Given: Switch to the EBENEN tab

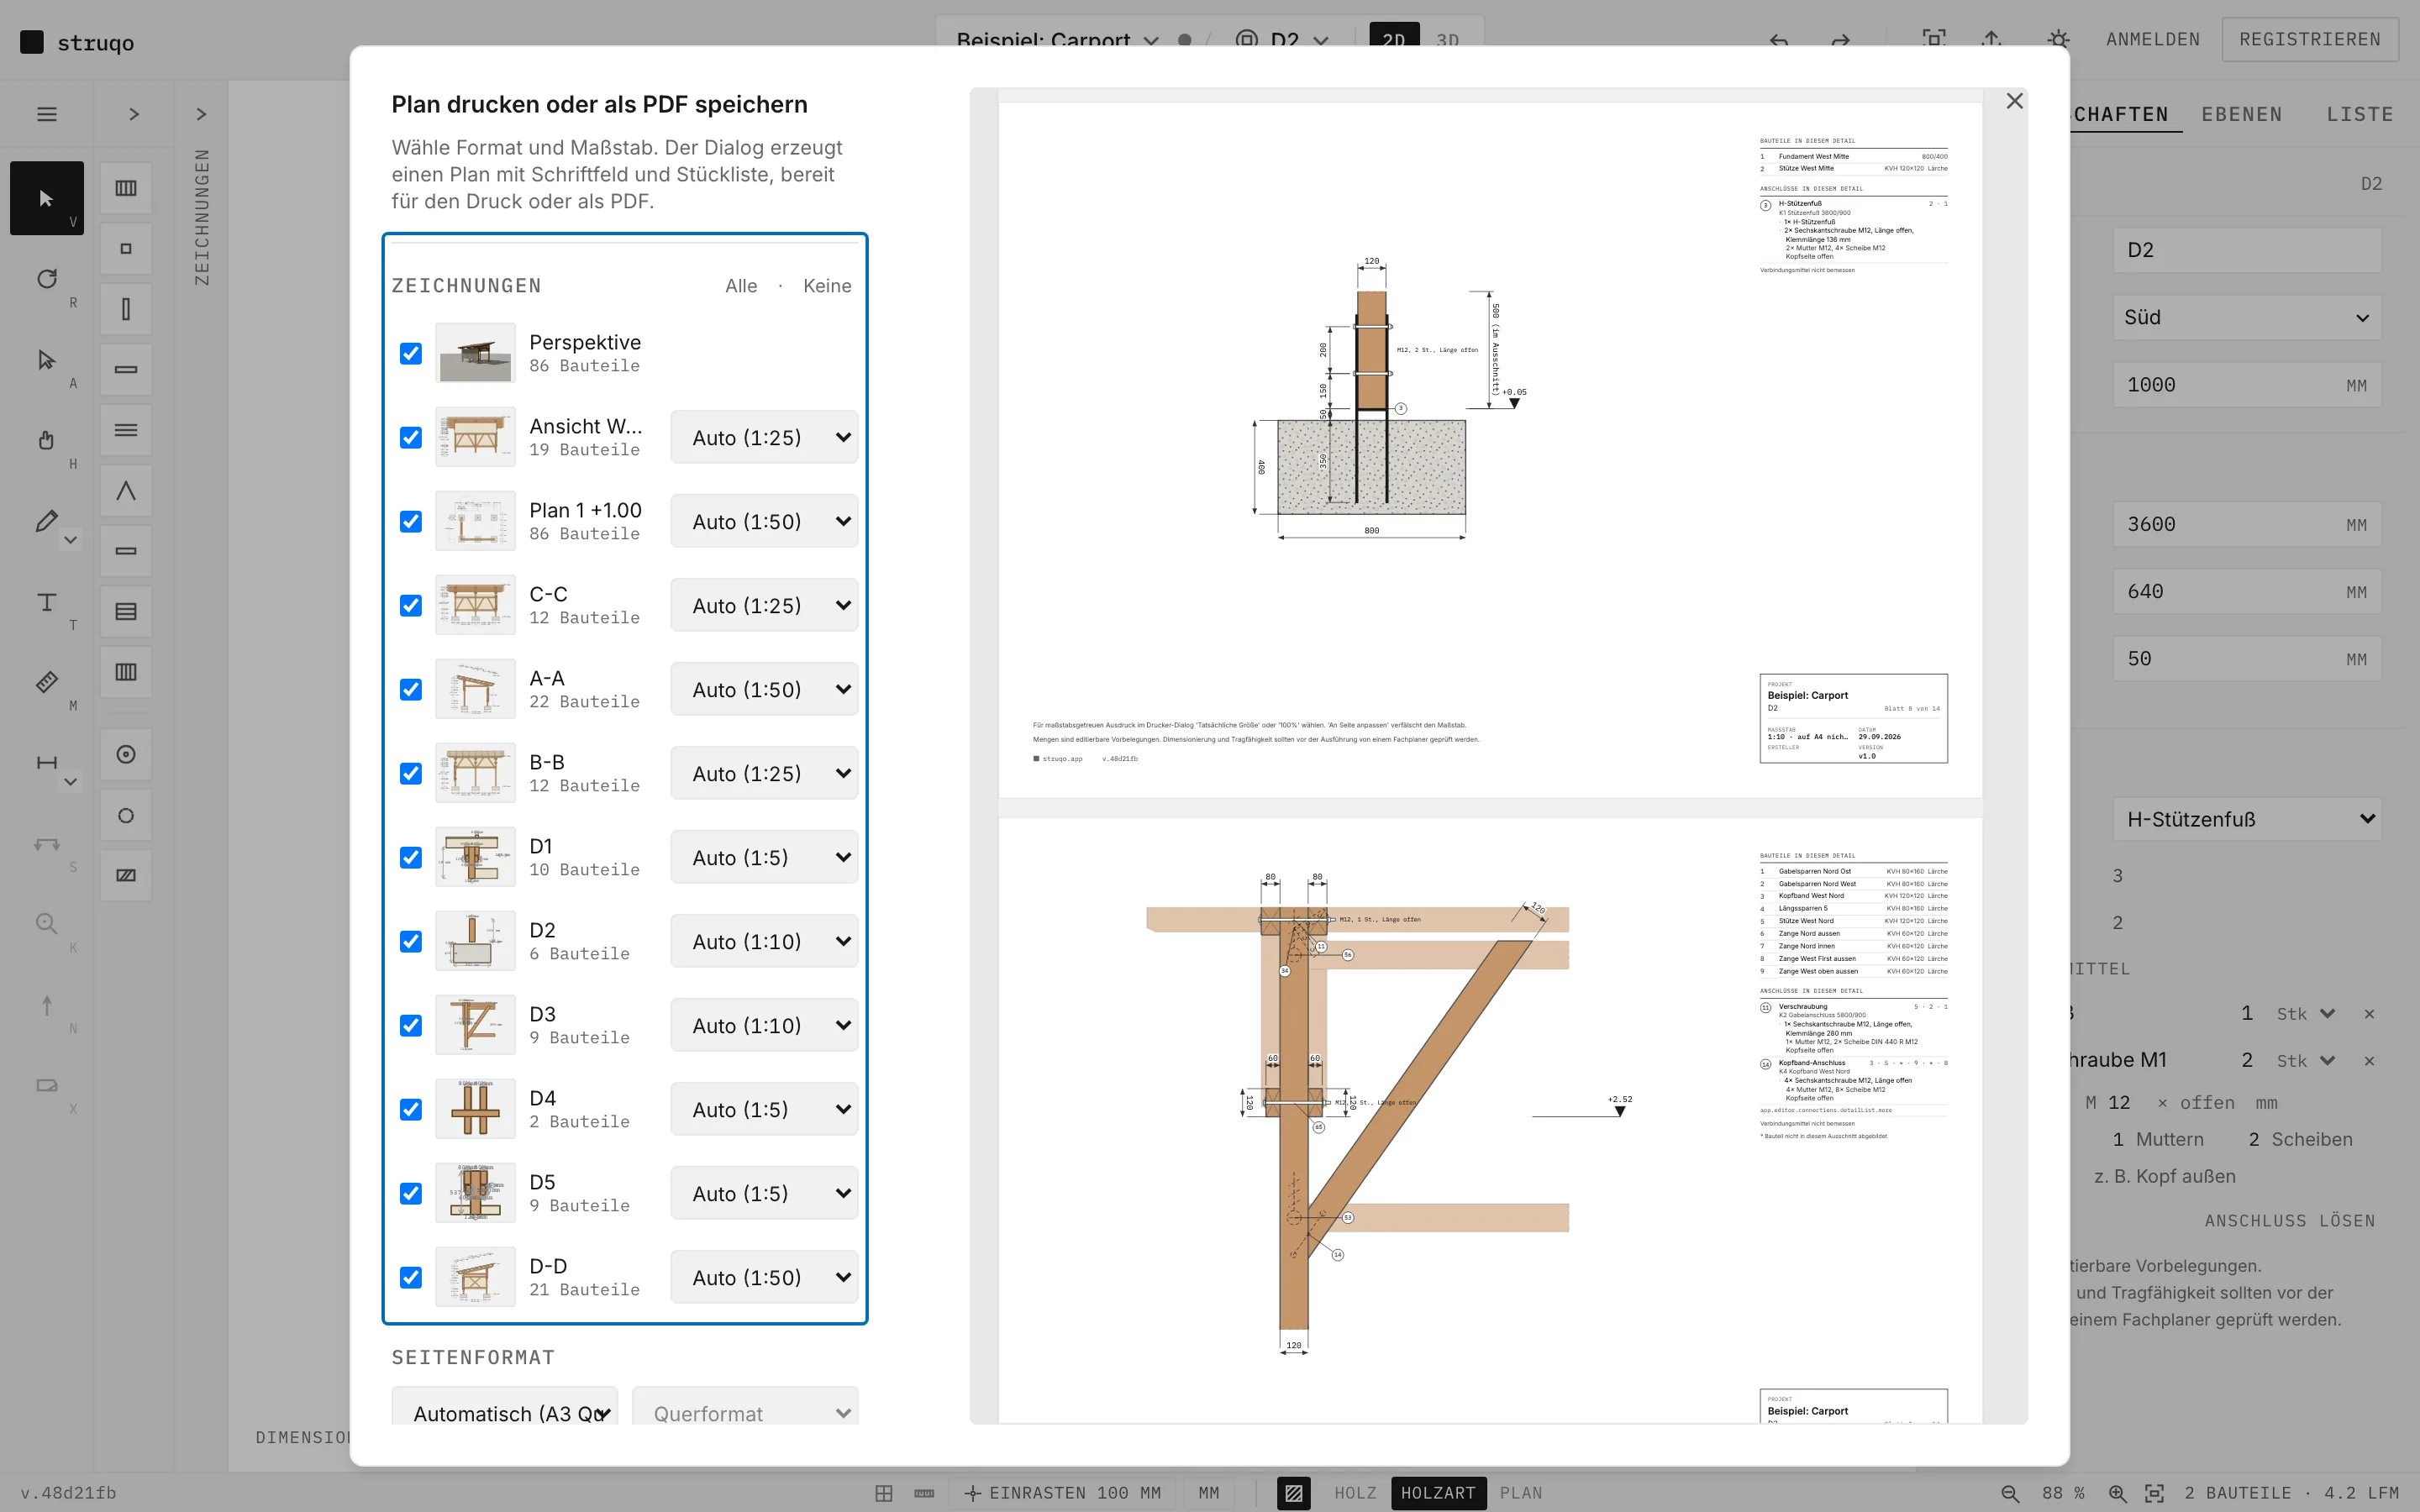Looking at the screenshot, I should pos(2241,115).
